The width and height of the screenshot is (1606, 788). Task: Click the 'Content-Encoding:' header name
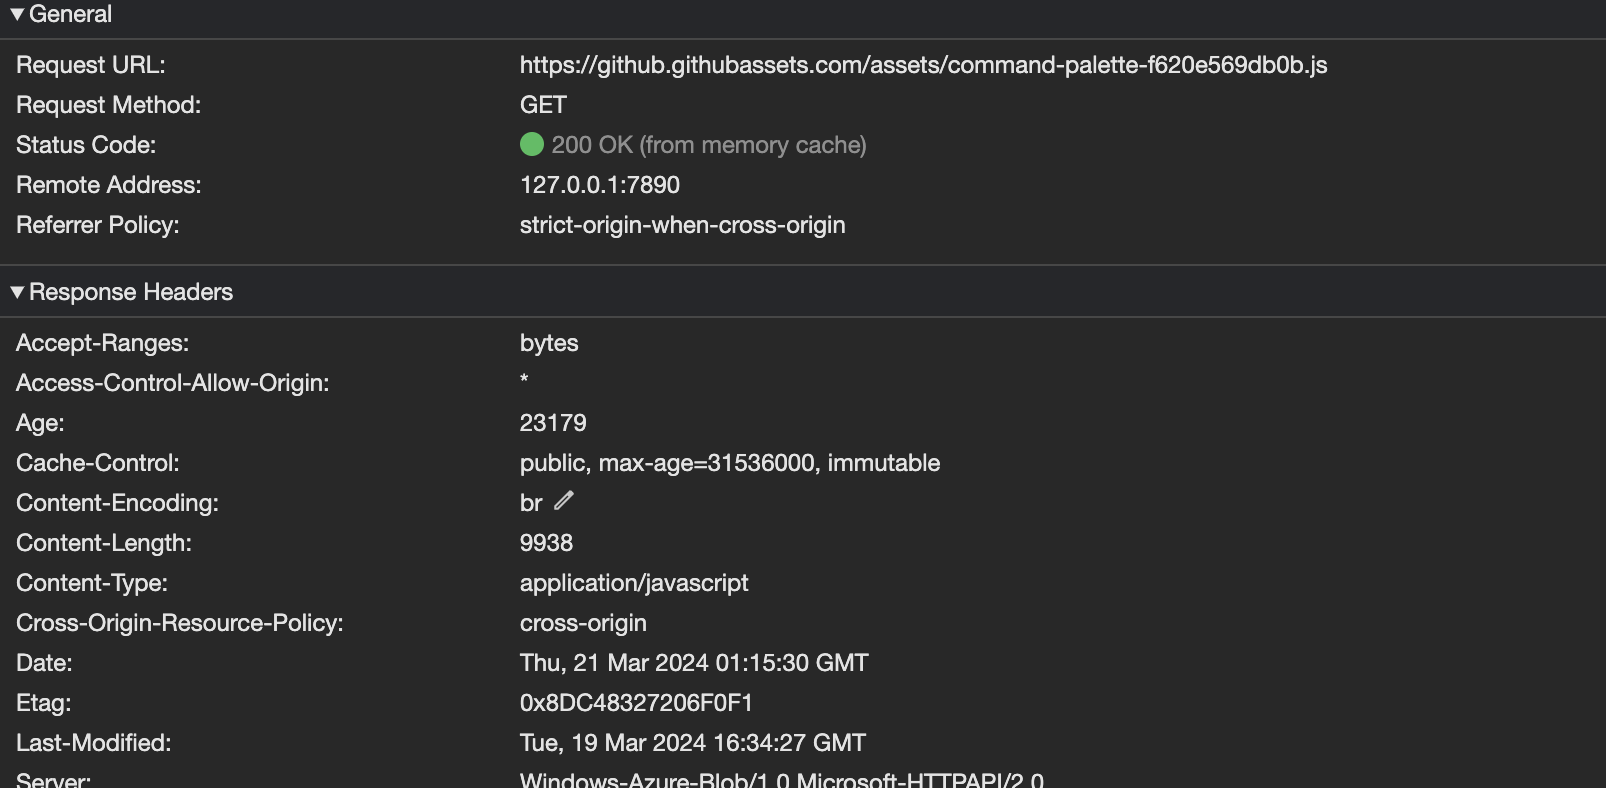(117, 503)
